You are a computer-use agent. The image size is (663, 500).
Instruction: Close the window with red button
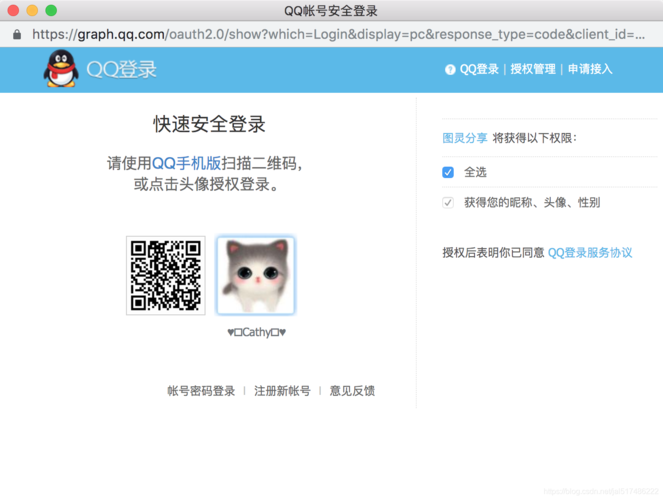point(14,10)
